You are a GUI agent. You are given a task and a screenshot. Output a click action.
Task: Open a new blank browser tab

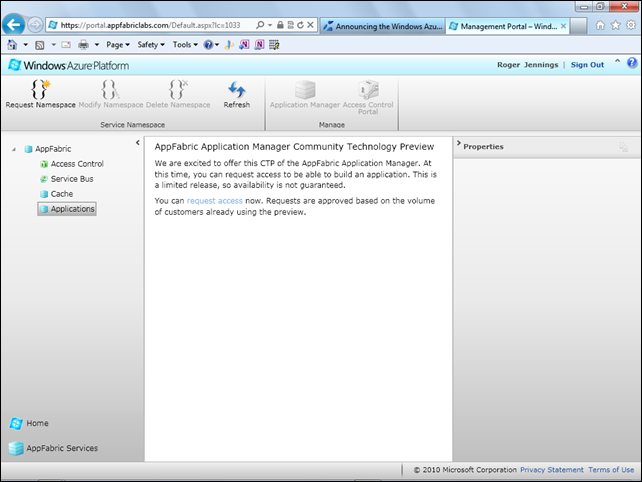click(x=579, y=26)
